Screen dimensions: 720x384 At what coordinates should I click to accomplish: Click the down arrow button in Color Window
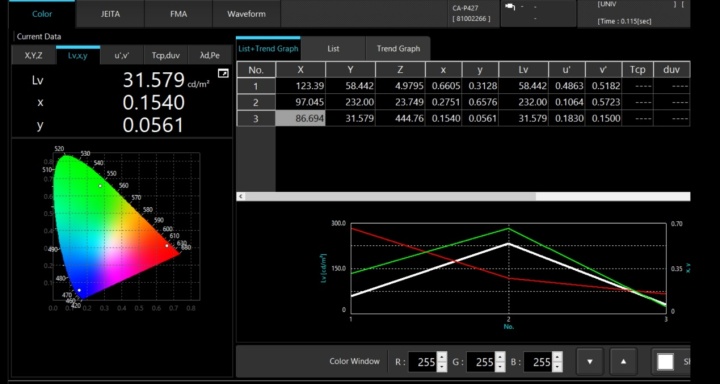[x=590, y=361]
